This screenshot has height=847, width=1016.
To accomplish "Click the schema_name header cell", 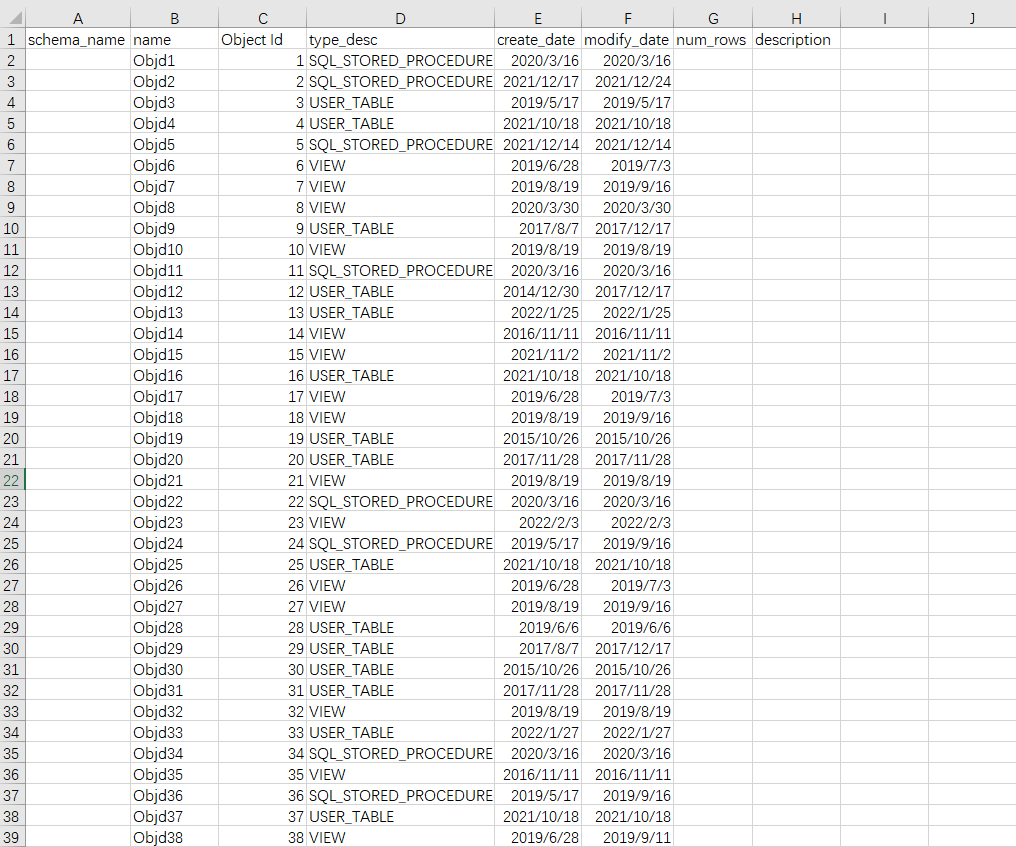I will point(77,40).
